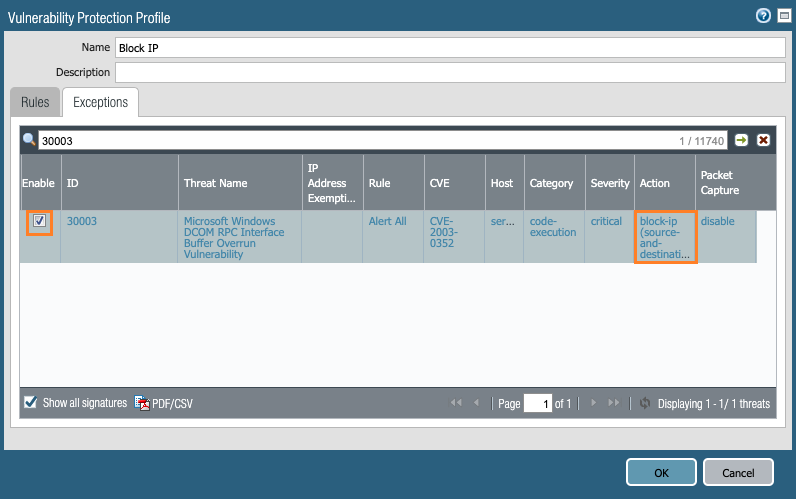
Task: Click the page number input field
Action: (538, 404)
